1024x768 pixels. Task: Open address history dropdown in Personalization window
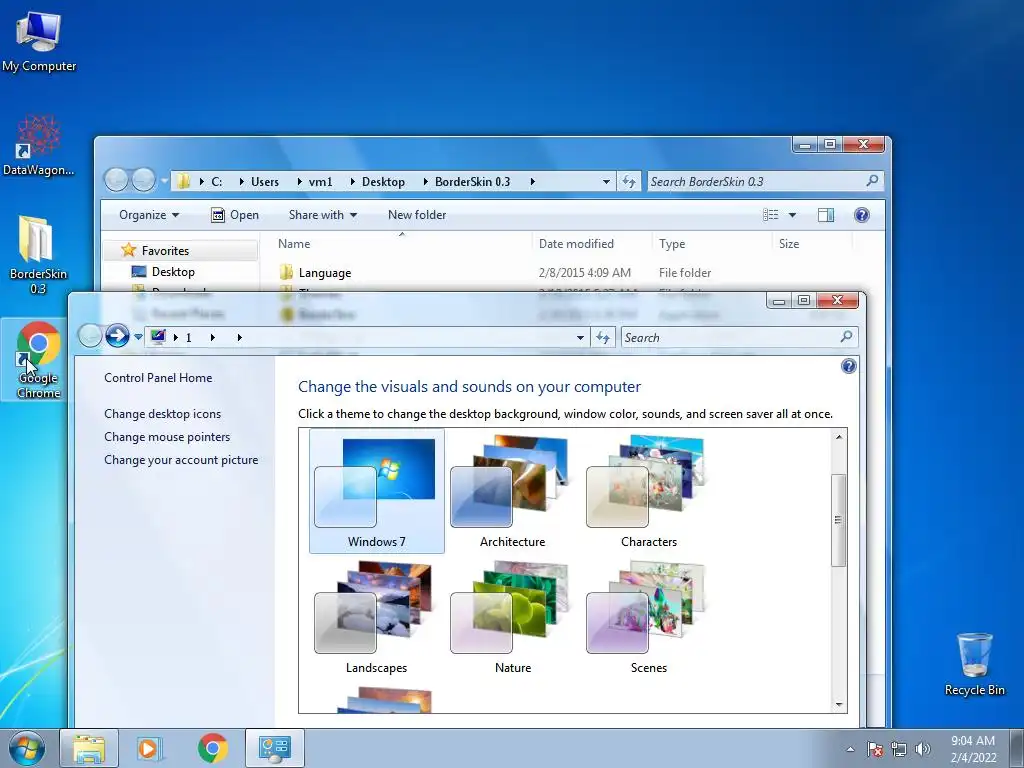(580, 338)
